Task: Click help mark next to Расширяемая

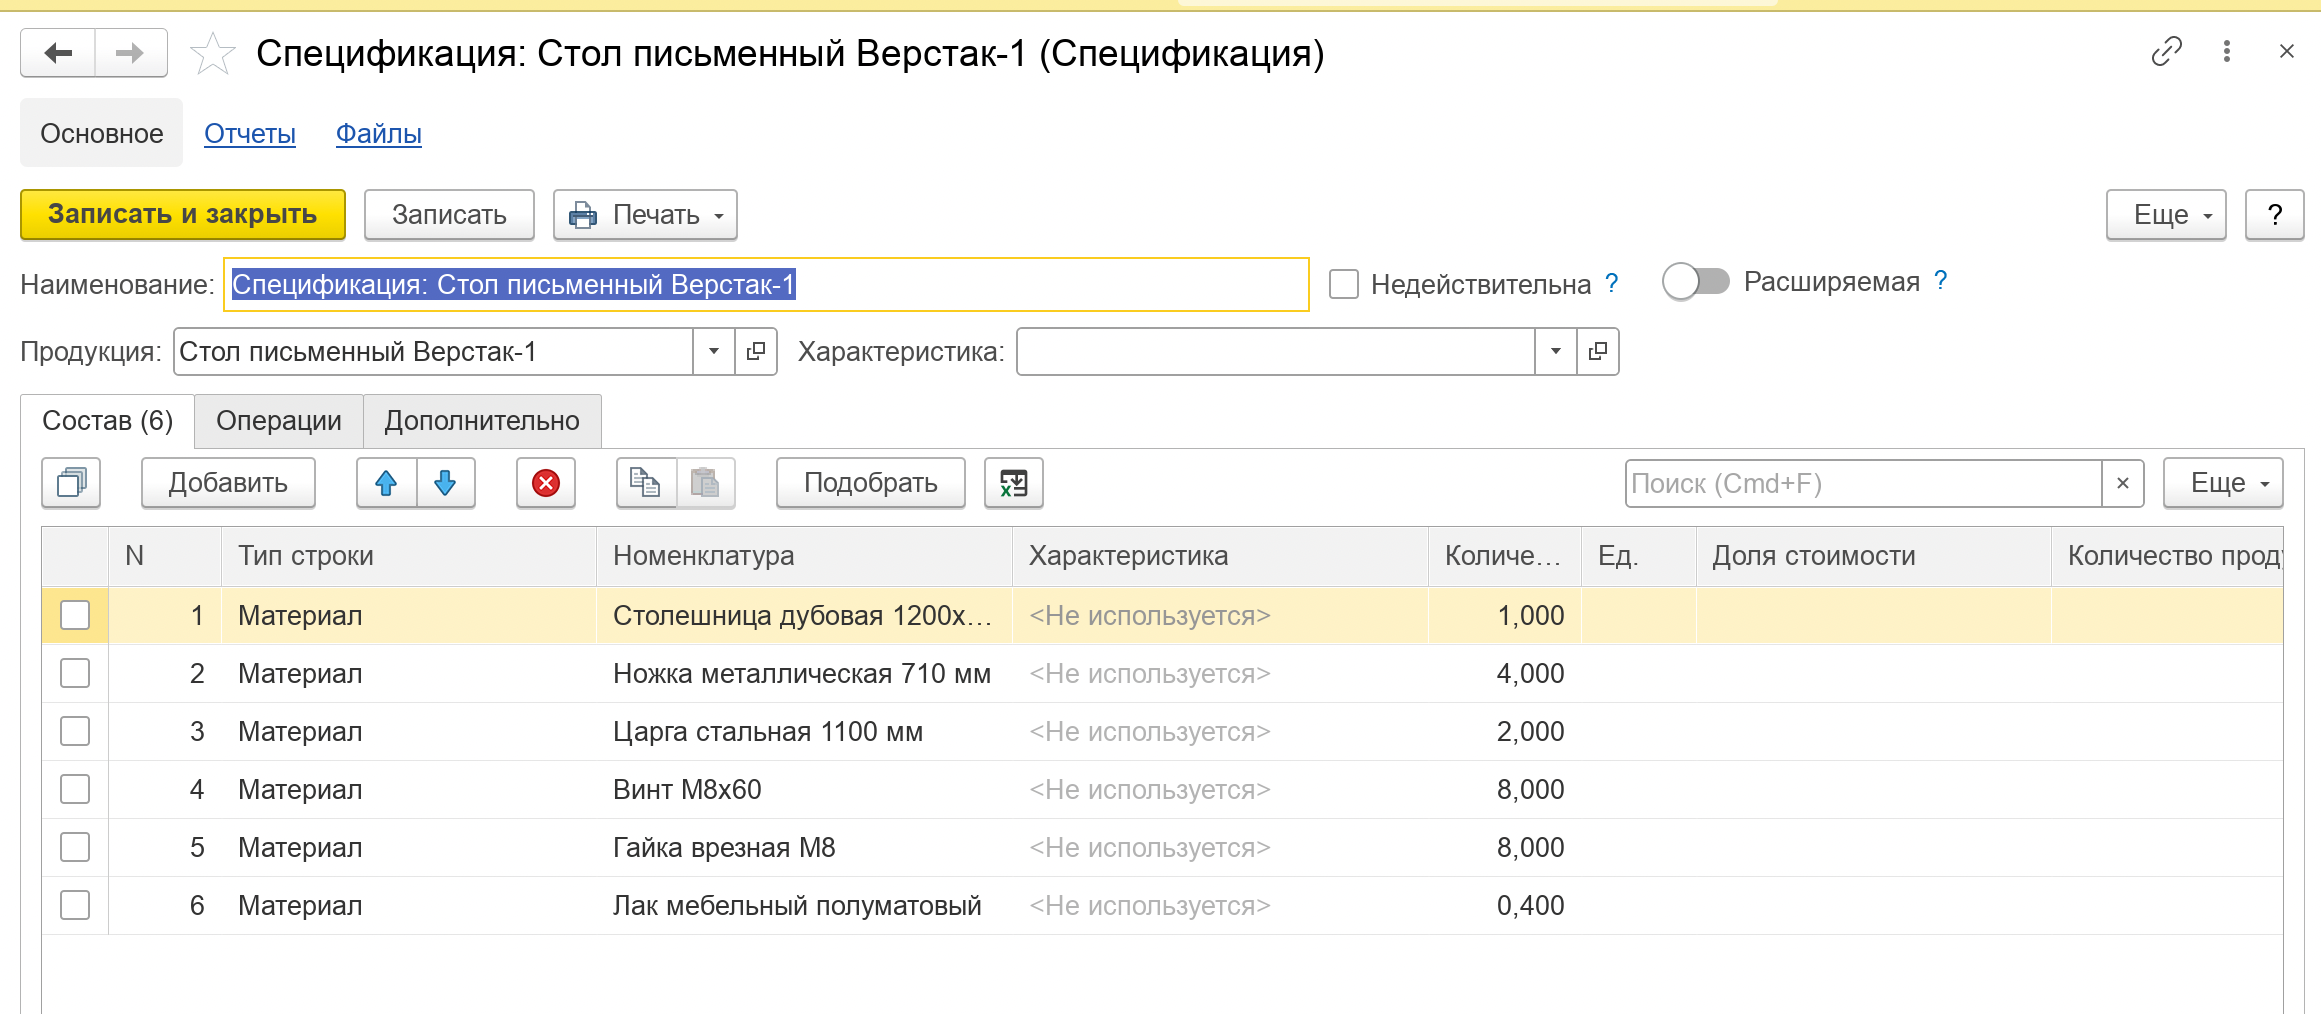Action: pos(1940,281)
